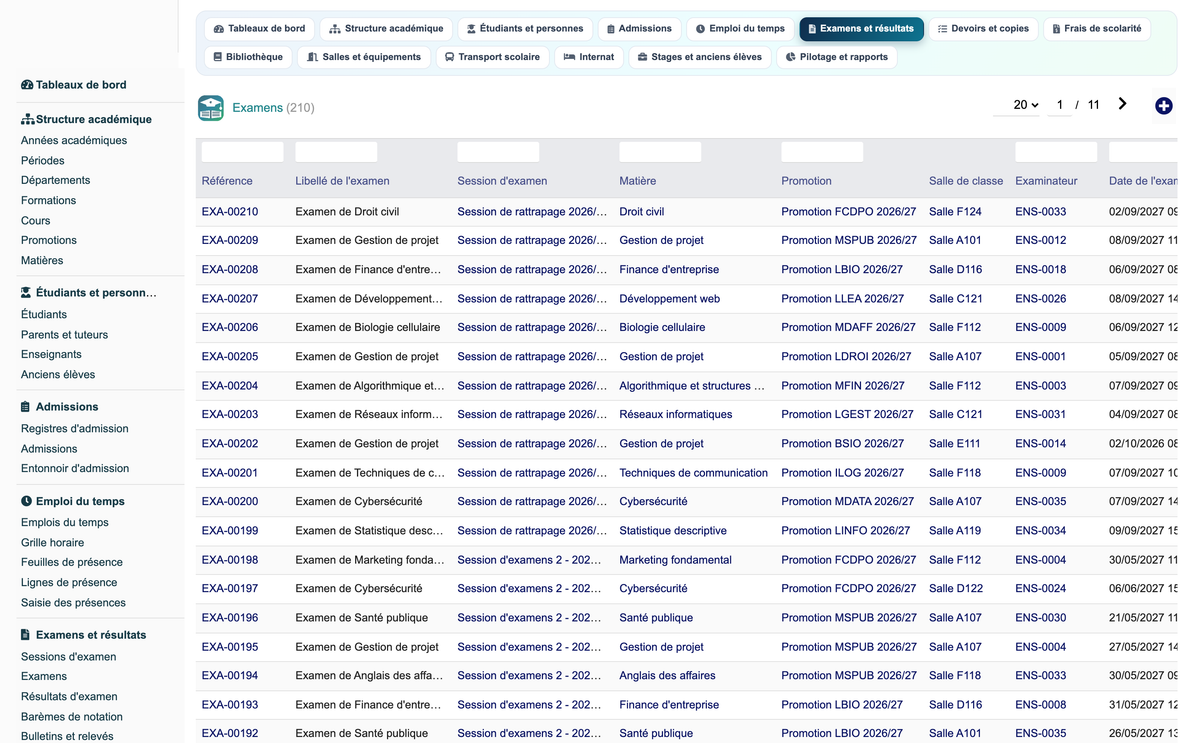This screenshot has height=743, width=1200.
Task: Open Formations in the sidebar
Action: tap(49, 201)
